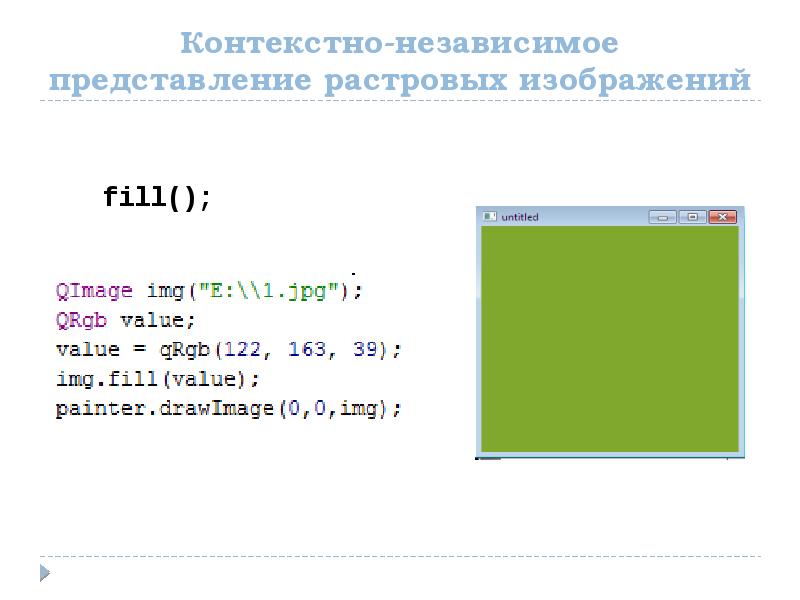Click the subtitle line "представление растровых изображений"
The height and width of the screenshot is (600, 800).
(x=400, y=81)
